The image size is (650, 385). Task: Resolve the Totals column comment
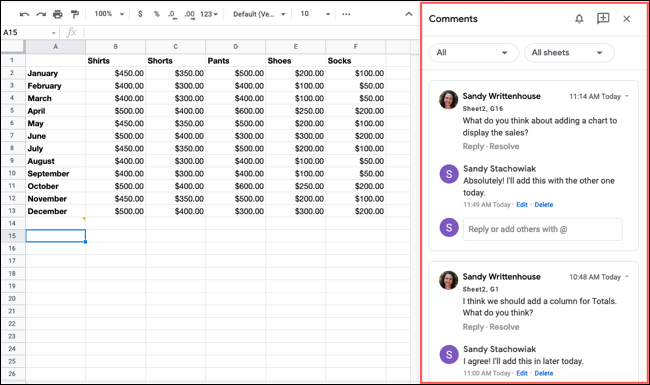504,327
